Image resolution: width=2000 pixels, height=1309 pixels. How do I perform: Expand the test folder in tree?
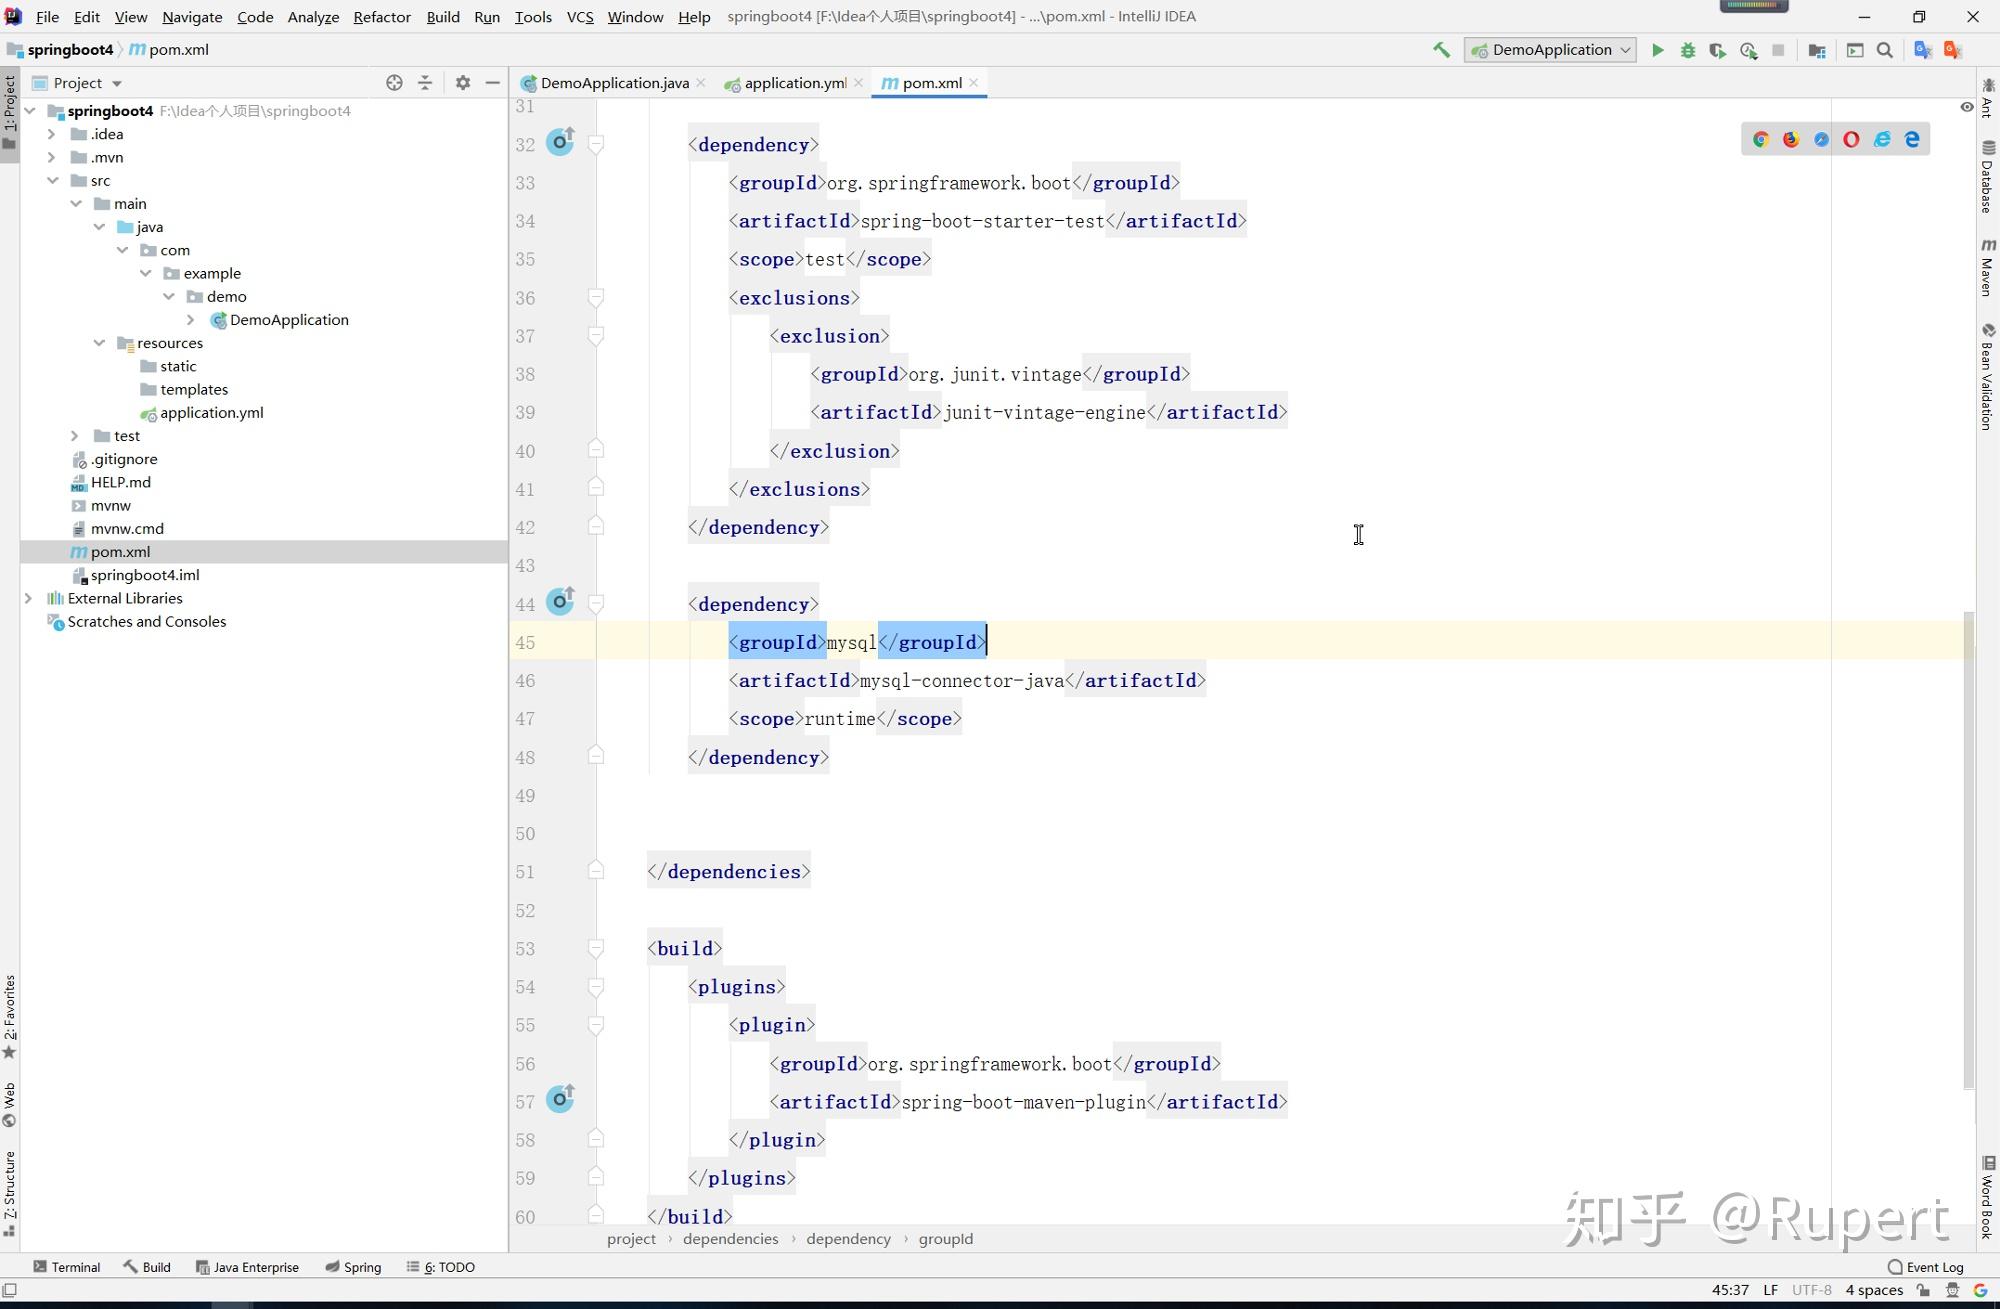(75, 436)
